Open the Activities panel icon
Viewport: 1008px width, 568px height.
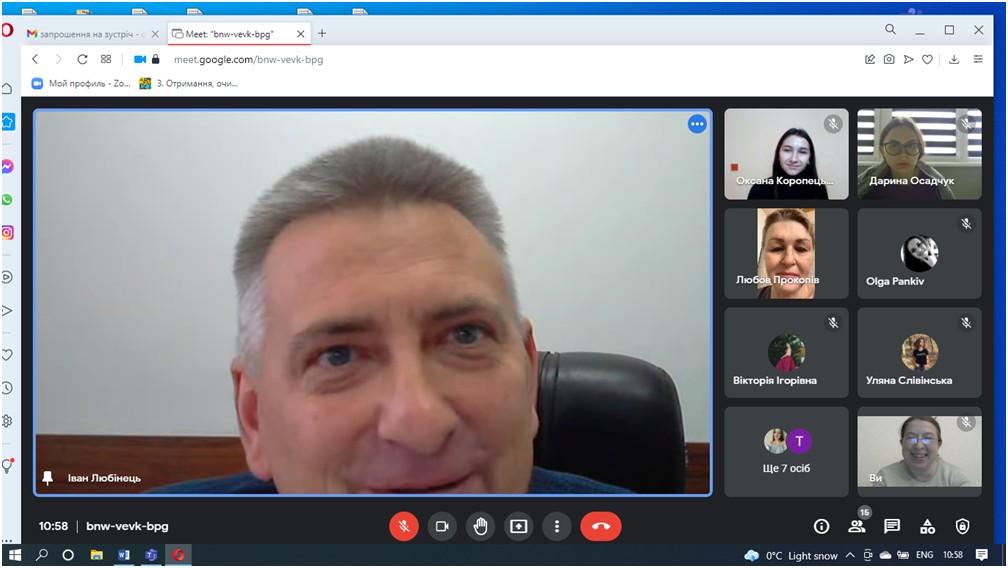pyautogui.click(x=927, y=526)
